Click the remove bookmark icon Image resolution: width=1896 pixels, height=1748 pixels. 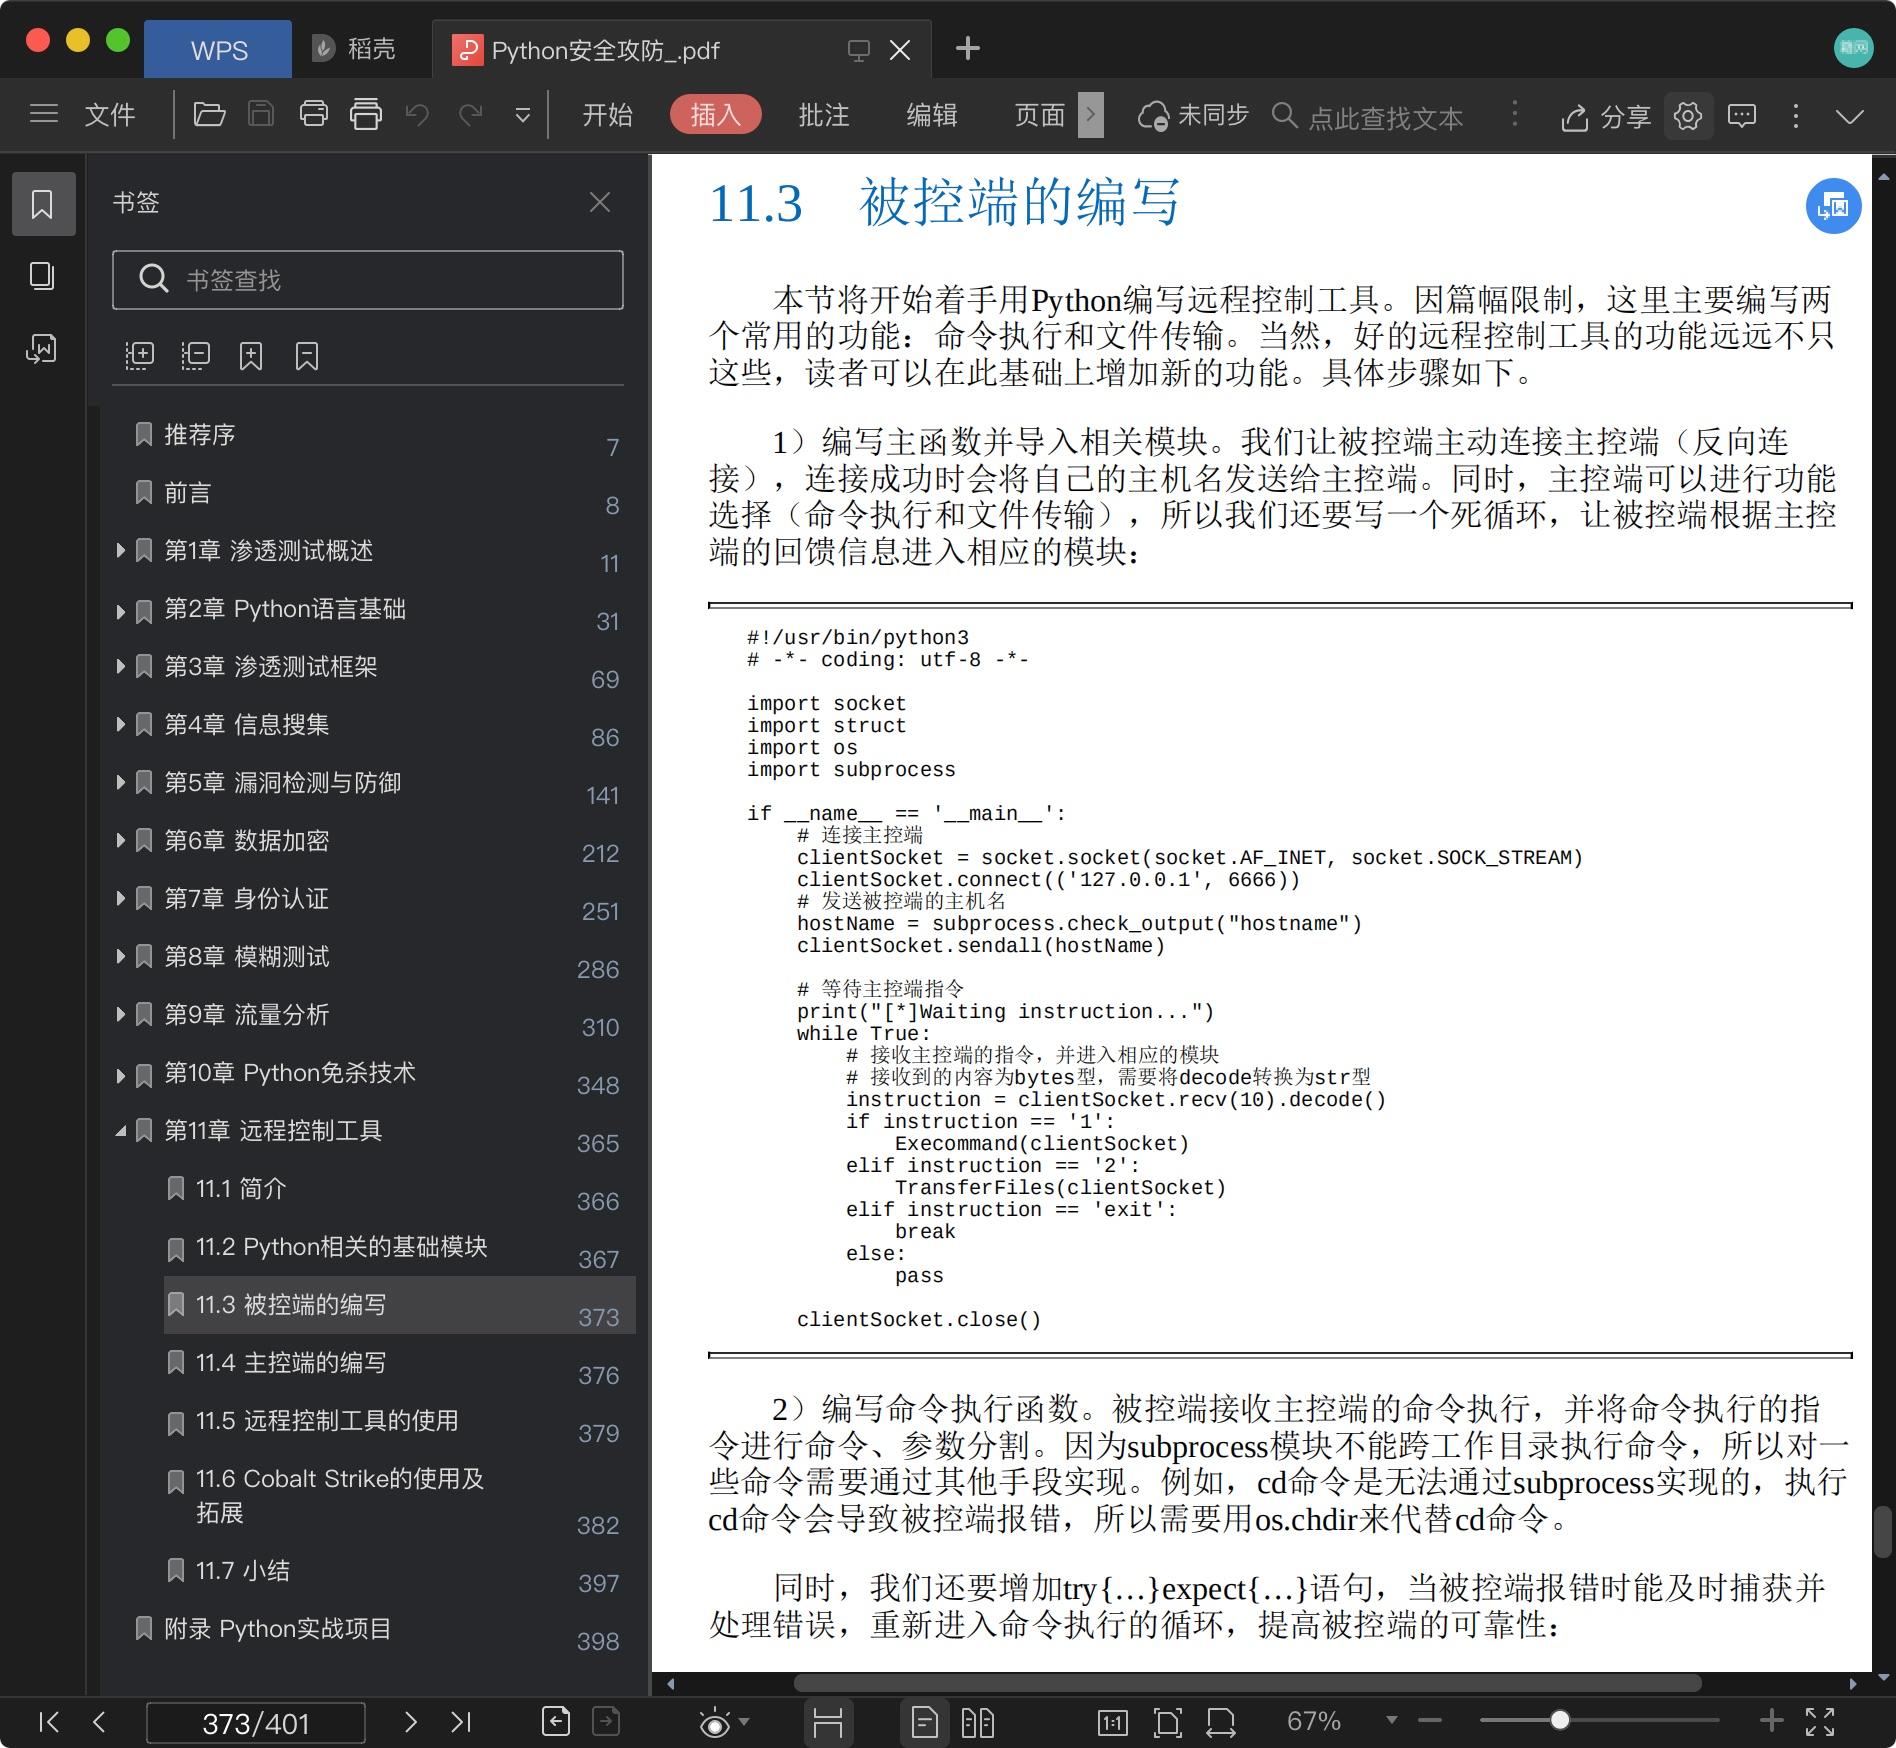tap(307, 356)
